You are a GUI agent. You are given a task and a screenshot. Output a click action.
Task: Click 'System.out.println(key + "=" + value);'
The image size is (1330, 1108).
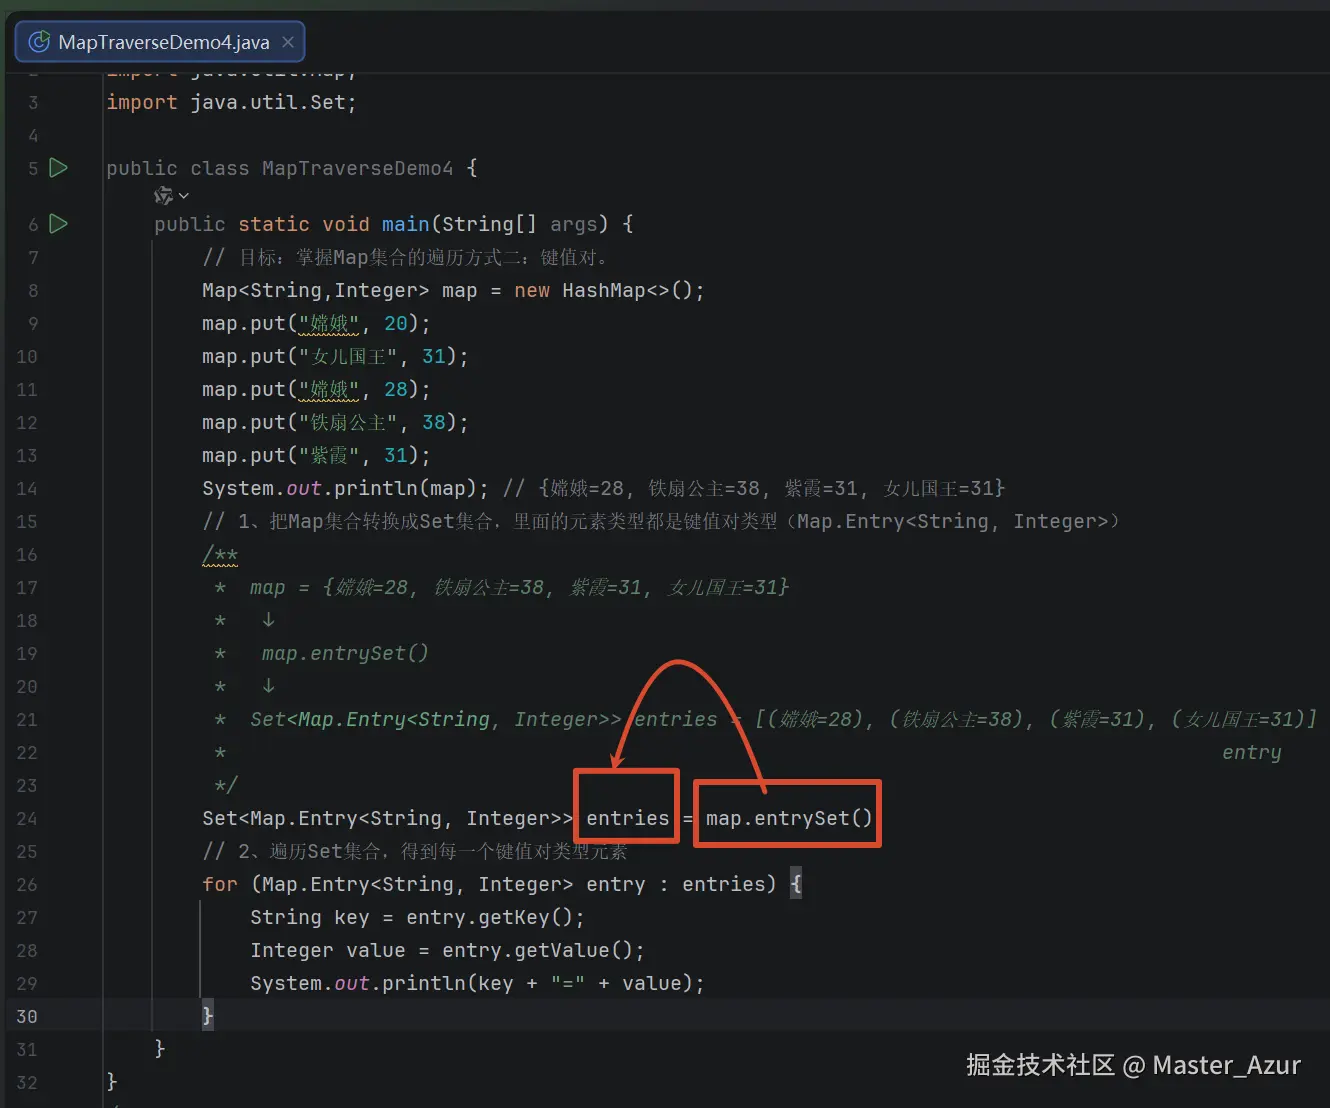(477, 983)
